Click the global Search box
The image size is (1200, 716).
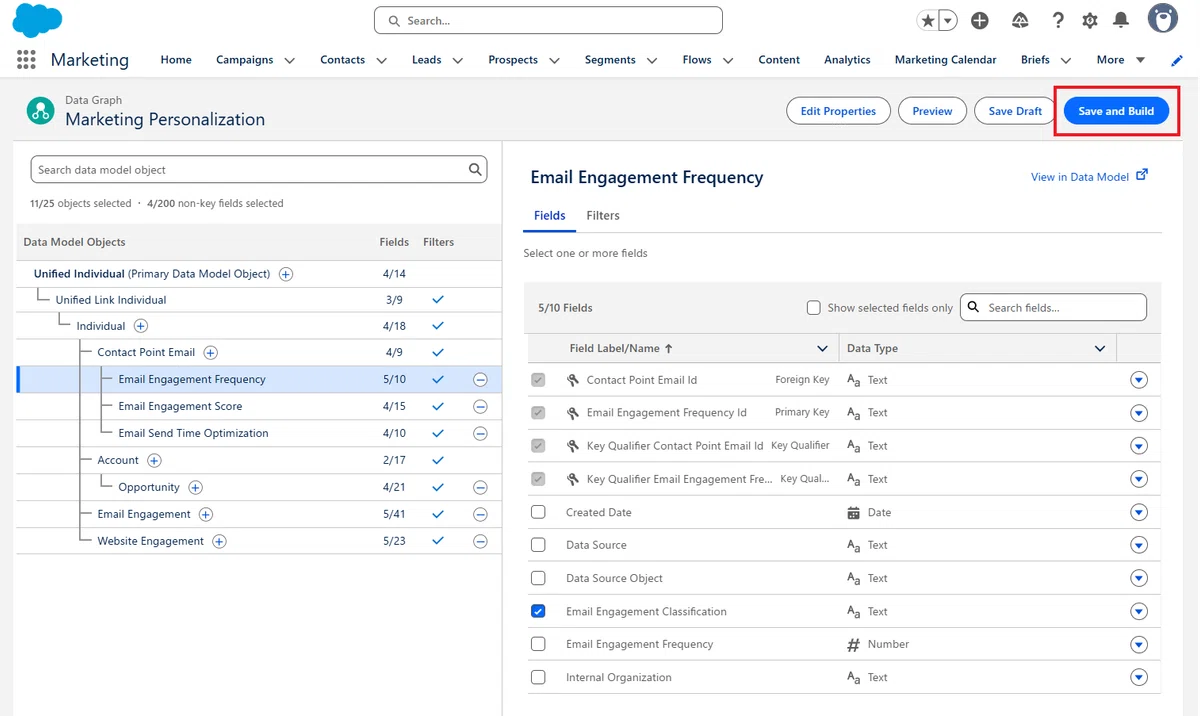click(548, 20)
